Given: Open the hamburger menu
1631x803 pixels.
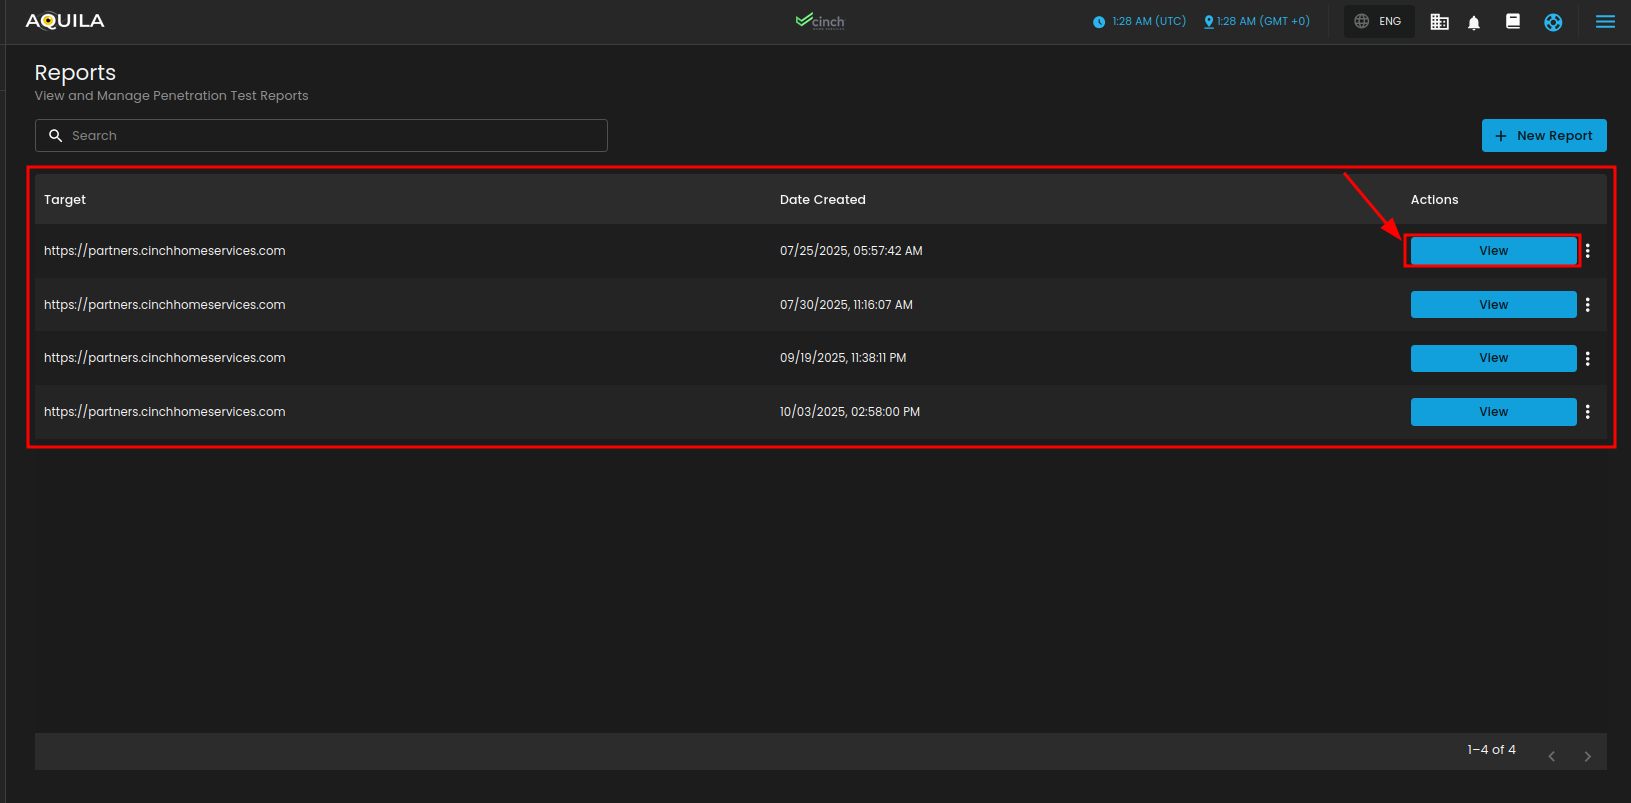Looking at the screenshot, I should point(1604,22).
